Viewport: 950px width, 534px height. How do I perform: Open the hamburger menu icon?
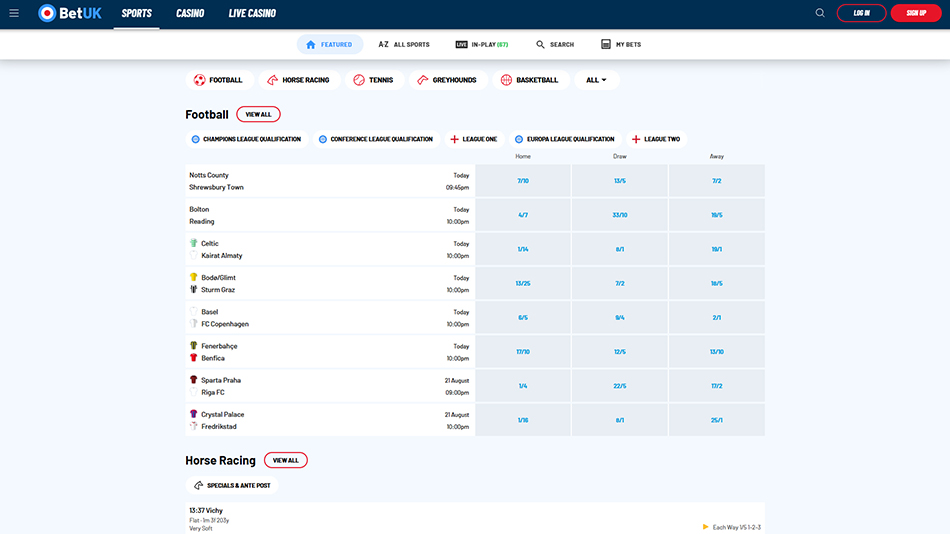[14, 13]
